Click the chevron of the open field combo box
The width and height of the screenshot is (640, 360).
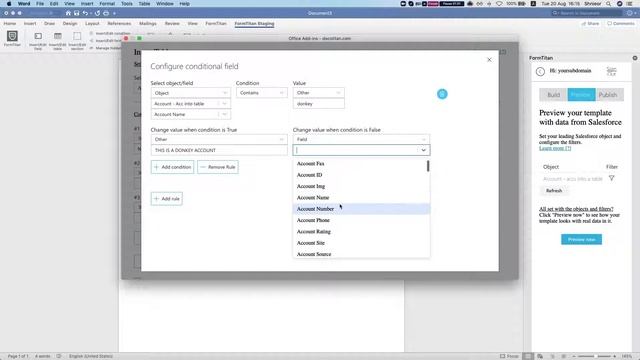coord(423,150)
